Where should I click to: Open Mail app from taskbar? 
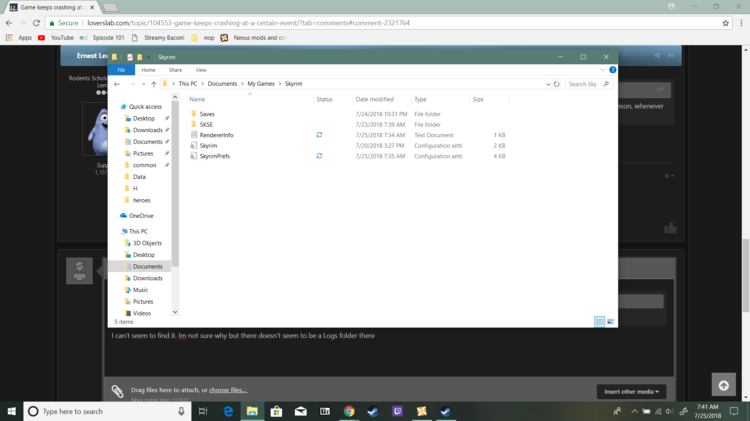pyautogui.click(x=300, y=411)
